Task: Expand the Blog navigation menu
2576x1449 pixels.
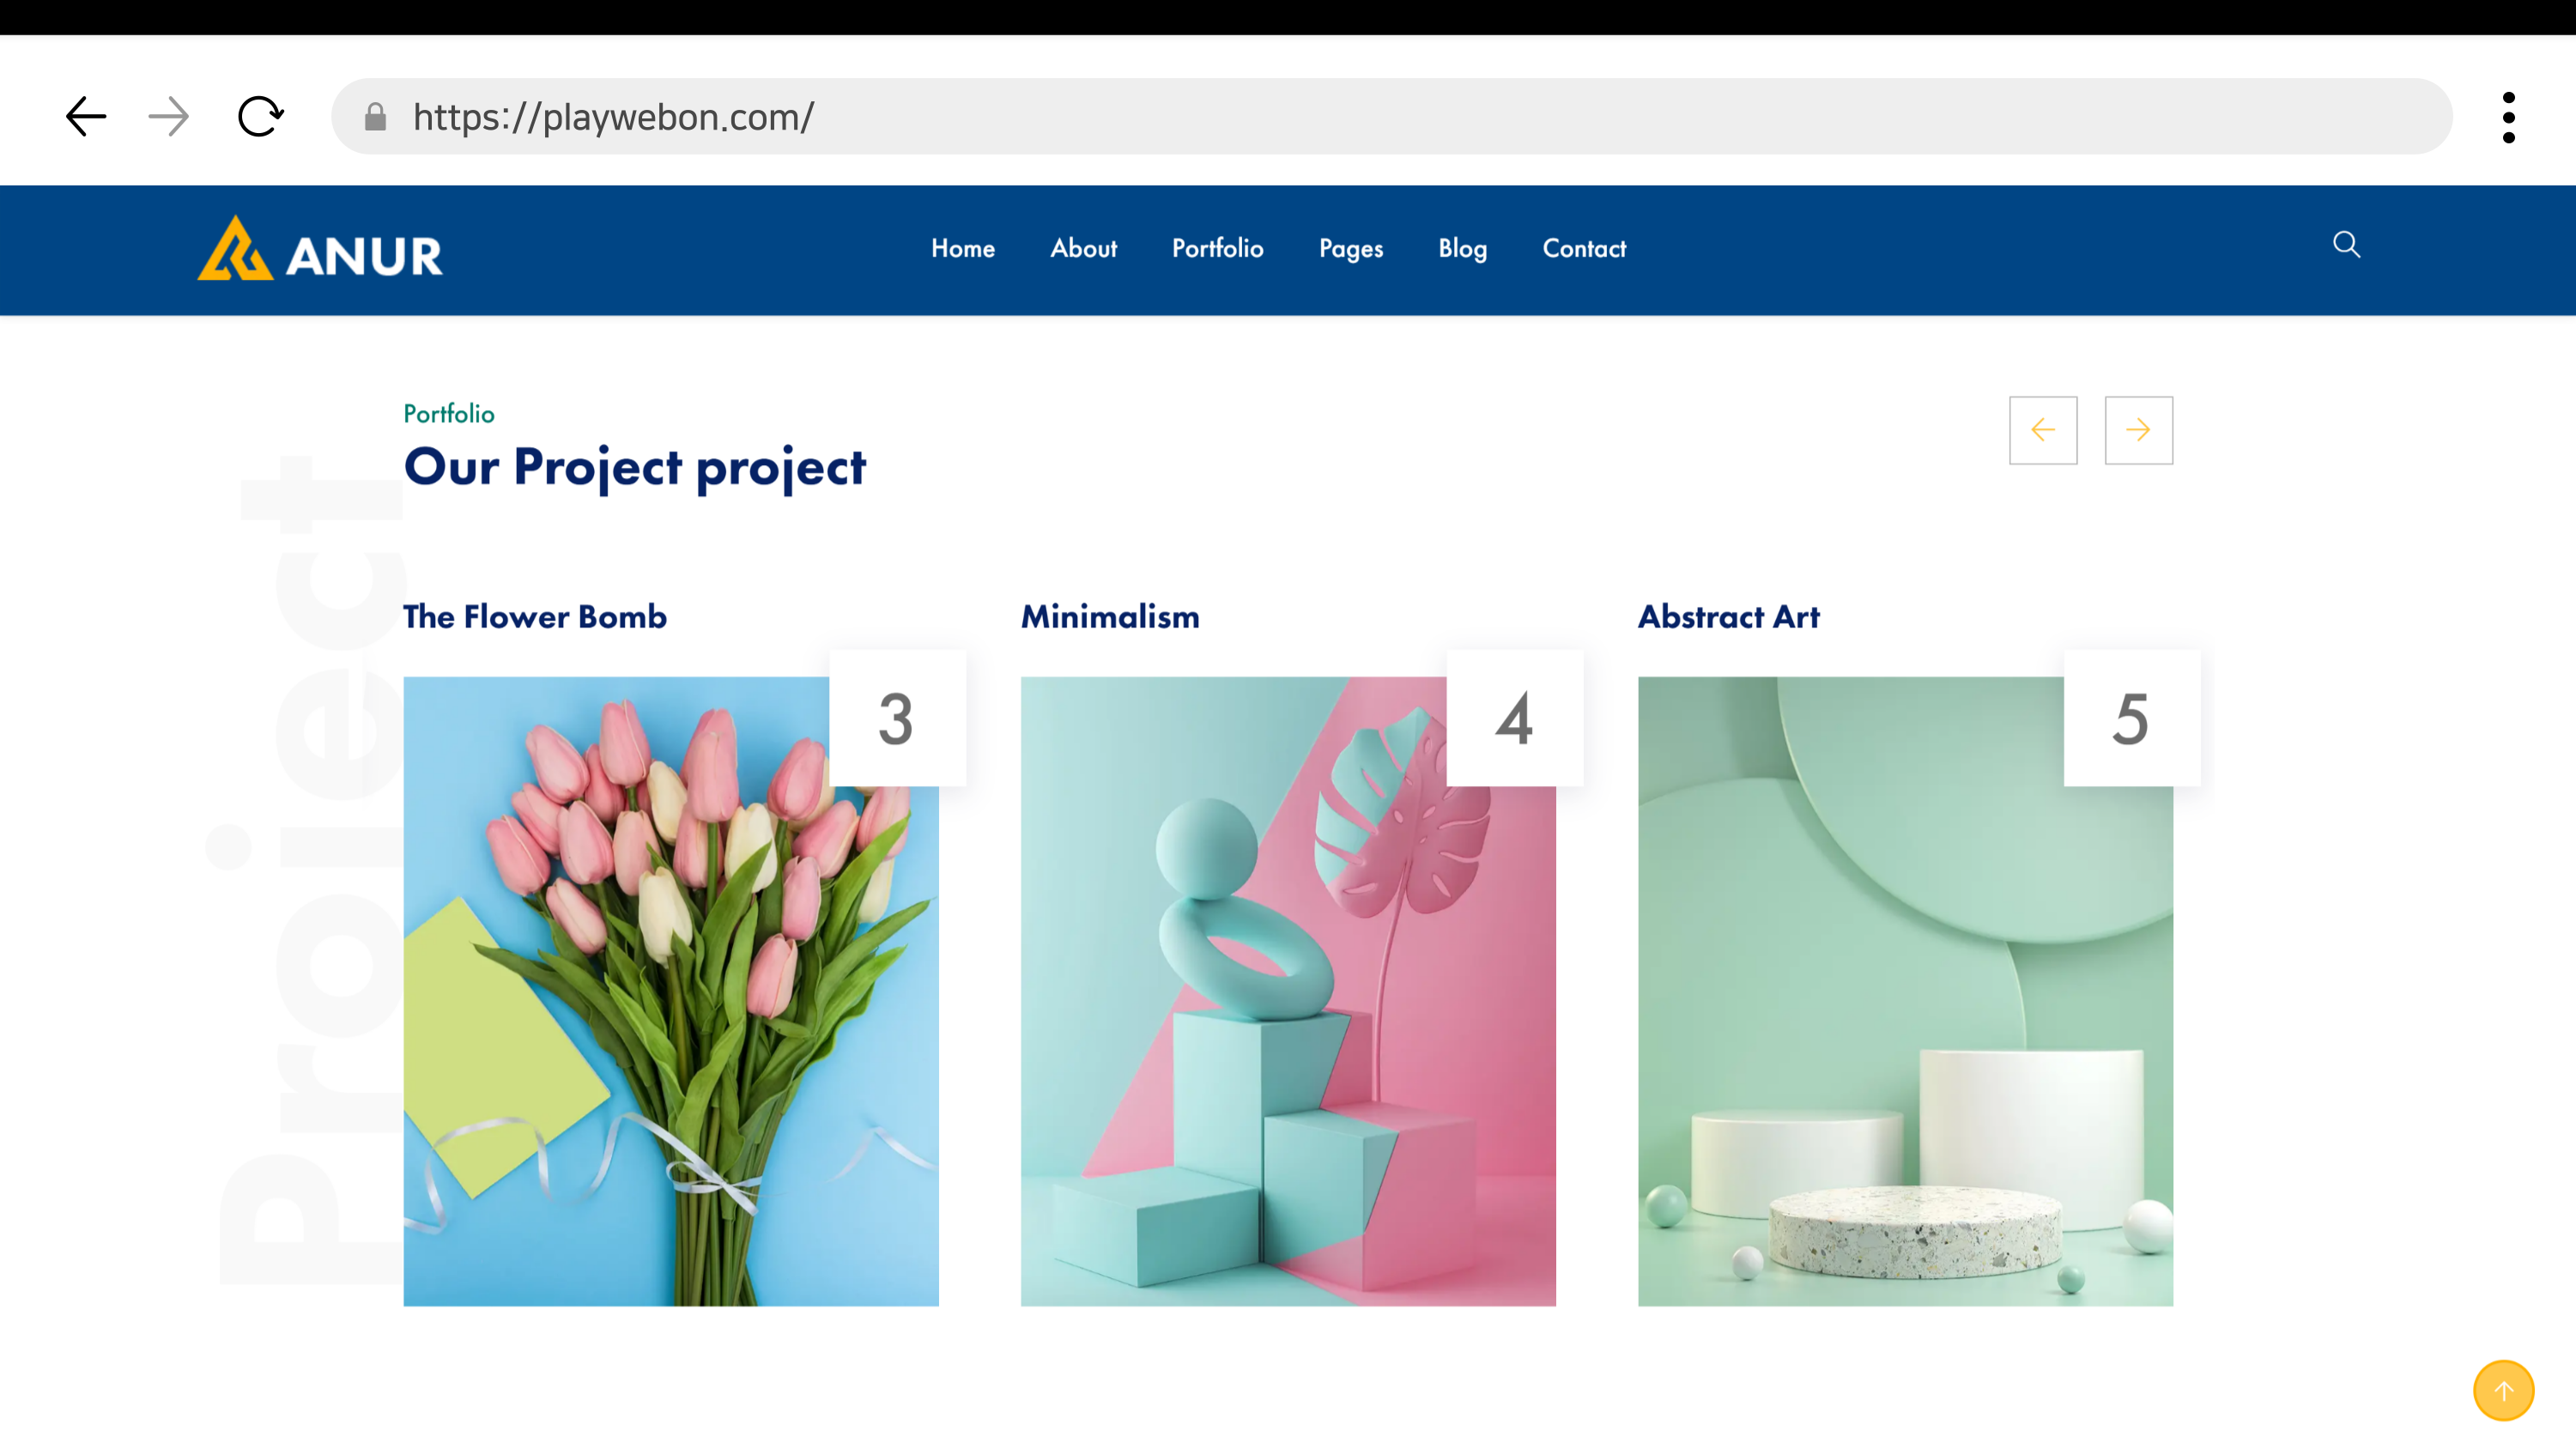Action: pyautogui.click(x=1462, y=248)
